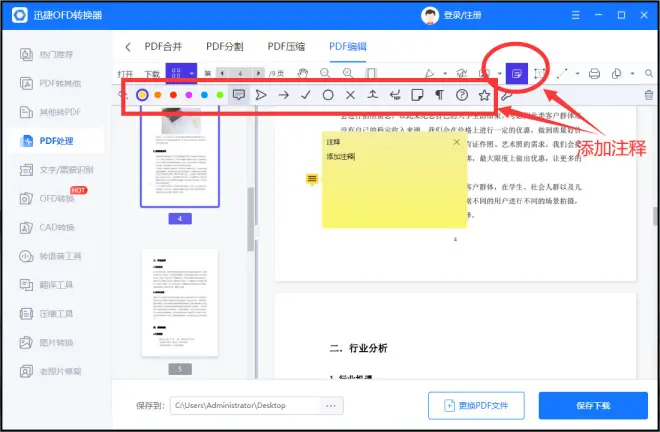
Task: Select the hand pan tool
Action: [303, 73]
